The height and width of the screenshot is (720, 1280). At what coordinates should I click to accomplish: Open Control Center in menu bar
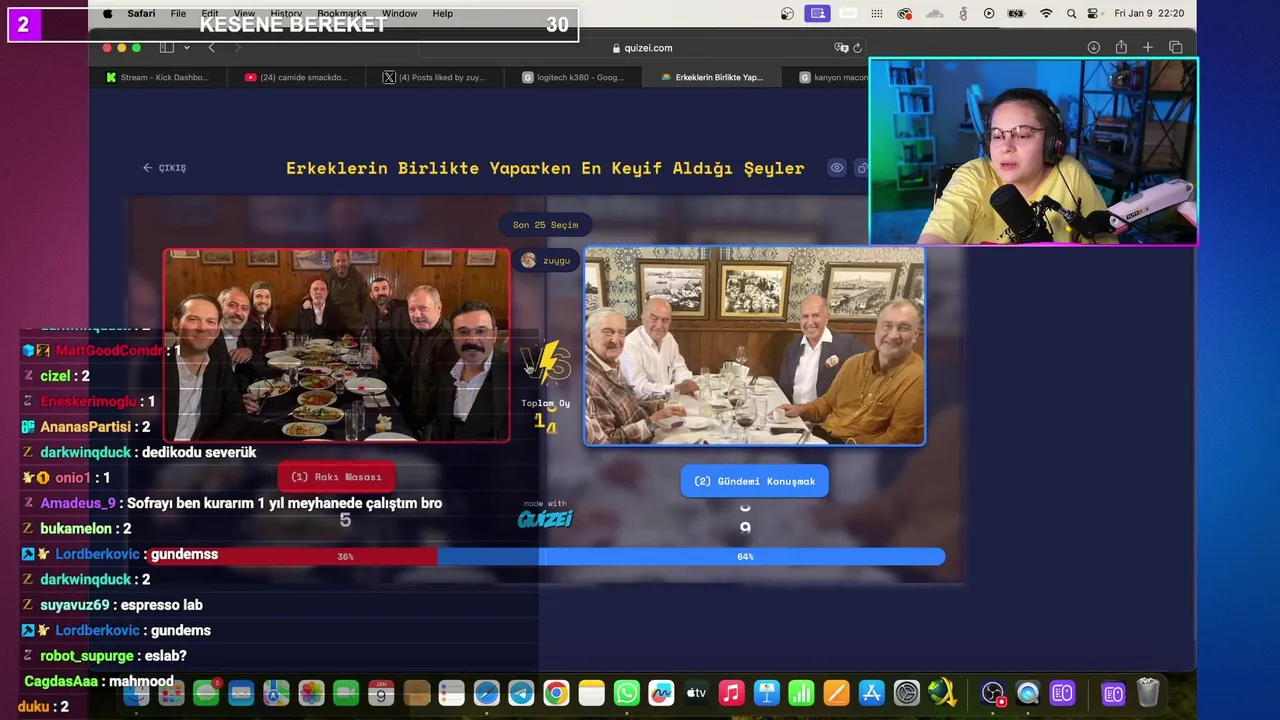(1094, 14)
